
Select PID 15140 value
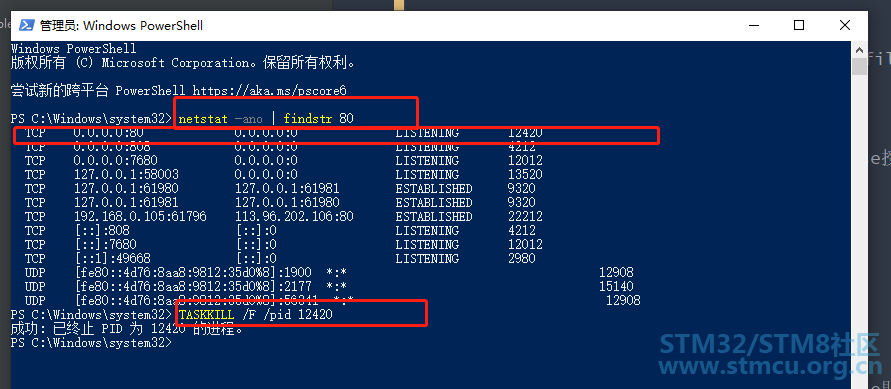pyautogui.click(x=617, y=287)
